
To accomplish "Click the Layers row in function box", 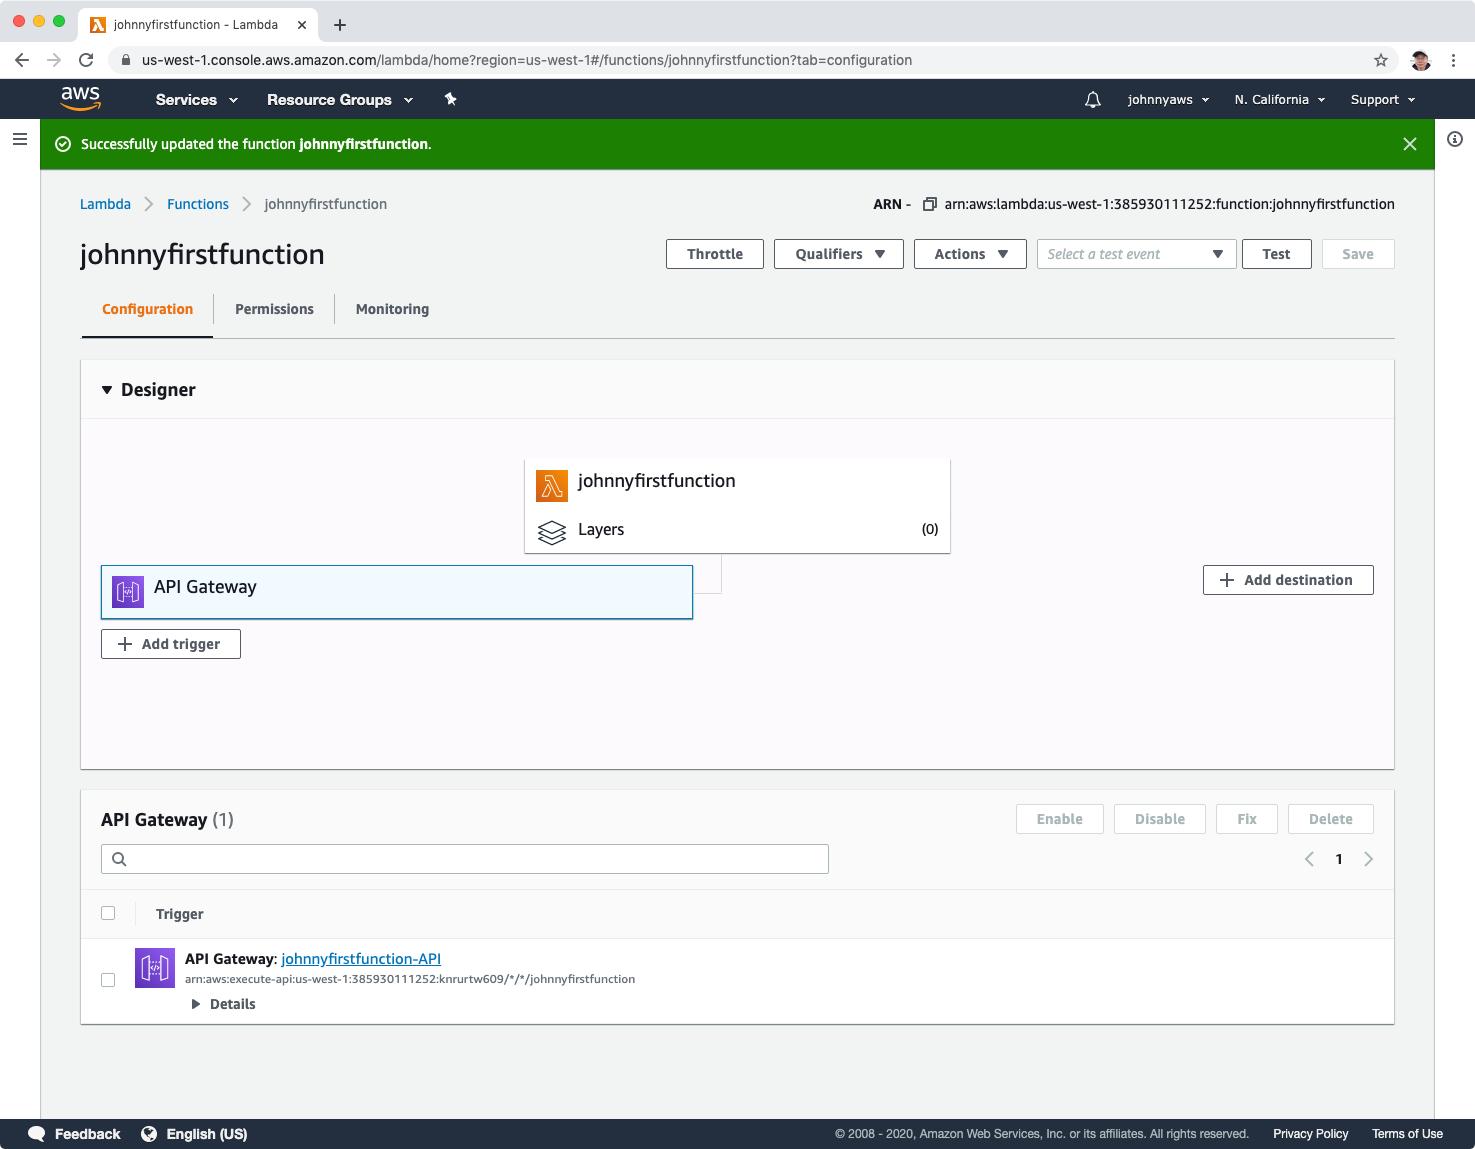I will [x=737, y=530].
